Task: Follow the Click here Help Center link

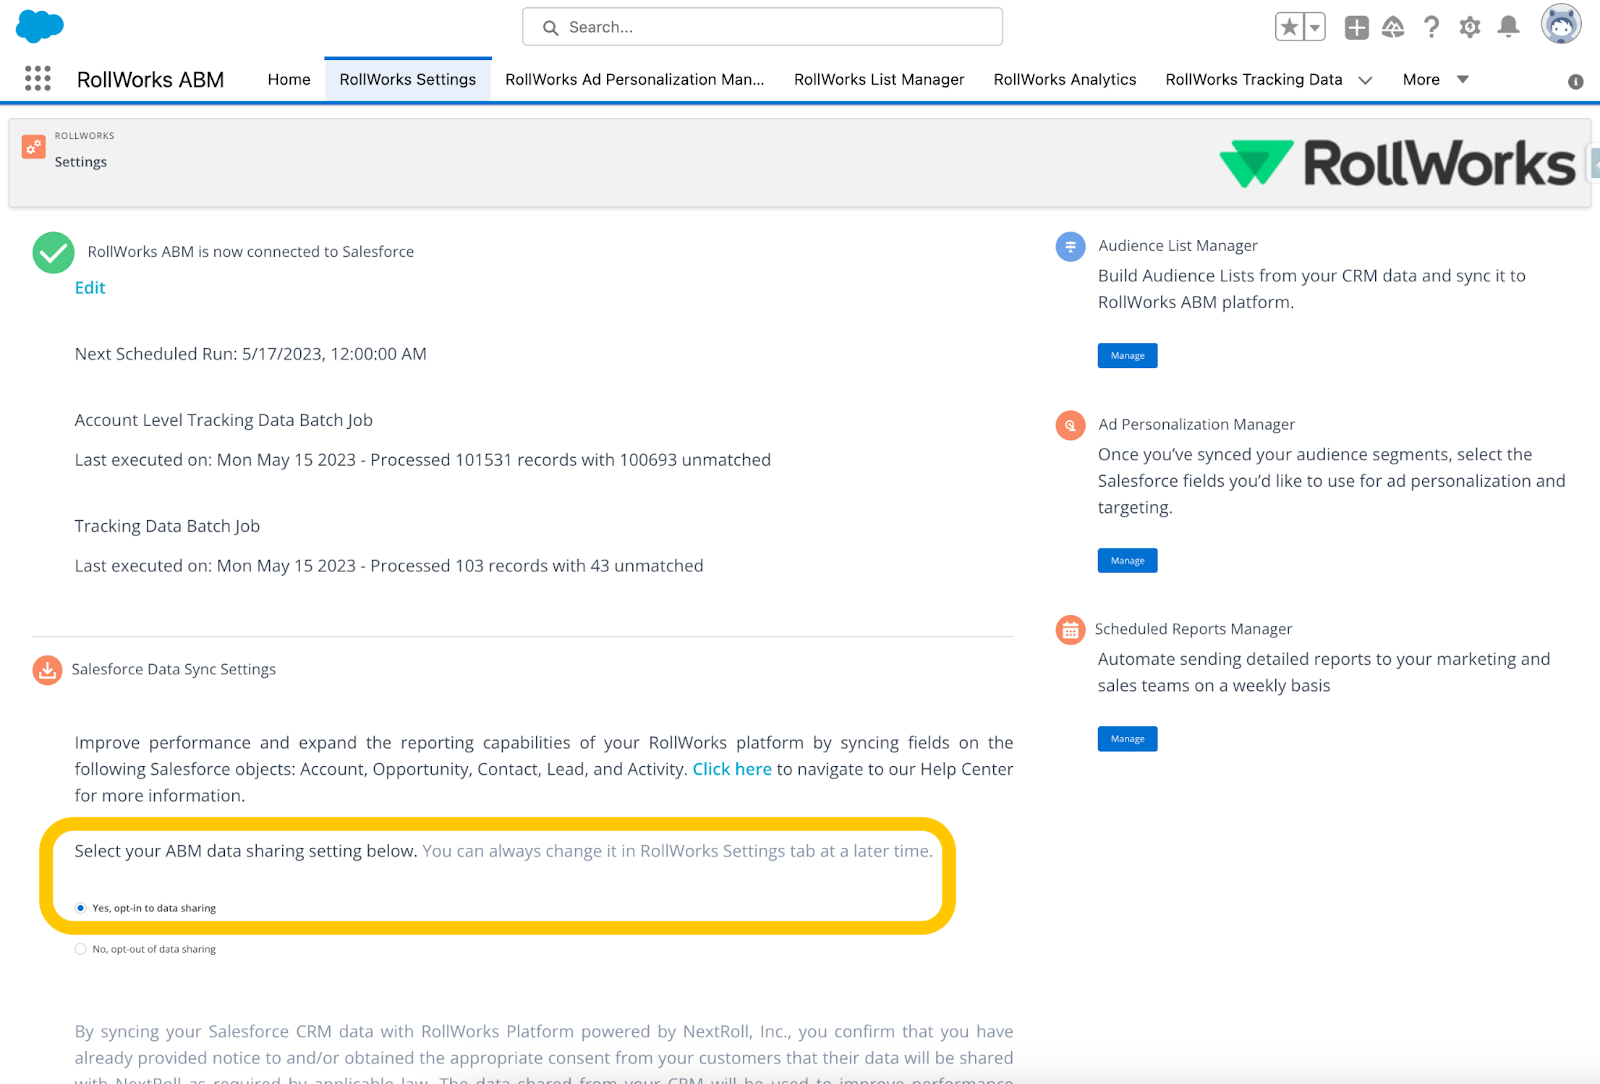Action: click(x=732, y=769)
